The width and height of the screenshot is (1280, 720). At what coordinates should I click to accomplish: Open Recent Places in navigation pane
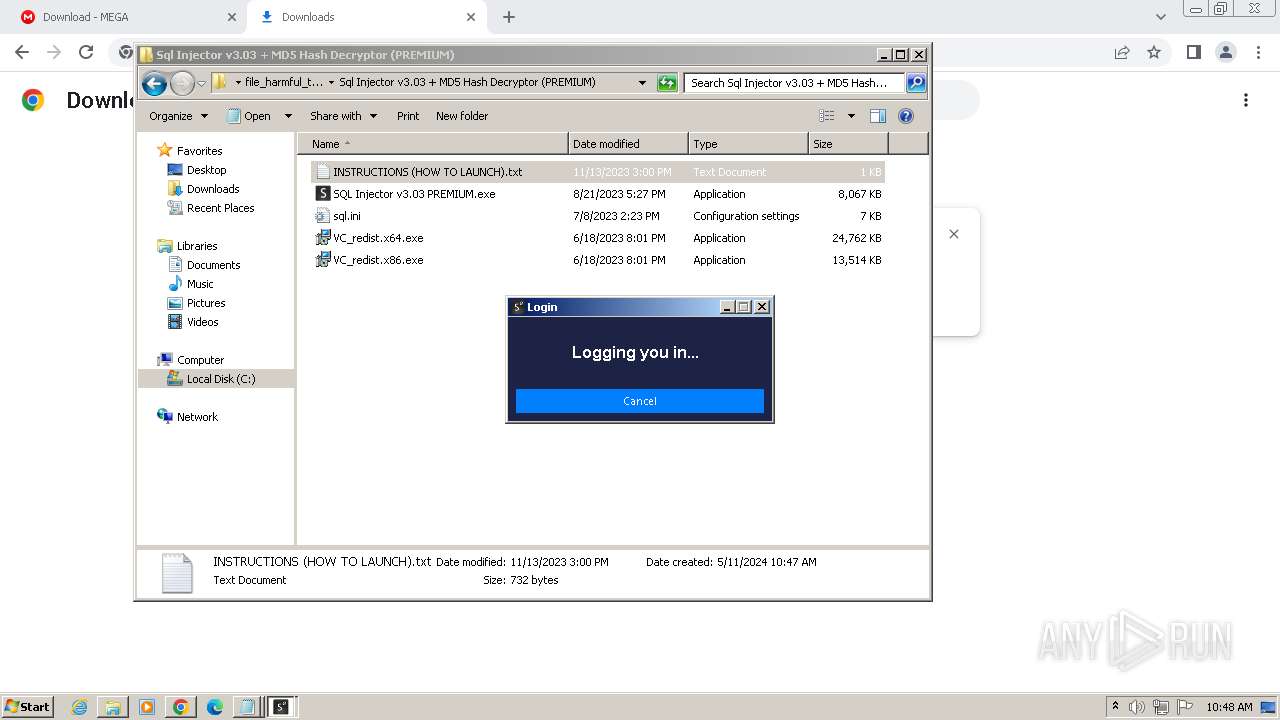coord(220,208)
